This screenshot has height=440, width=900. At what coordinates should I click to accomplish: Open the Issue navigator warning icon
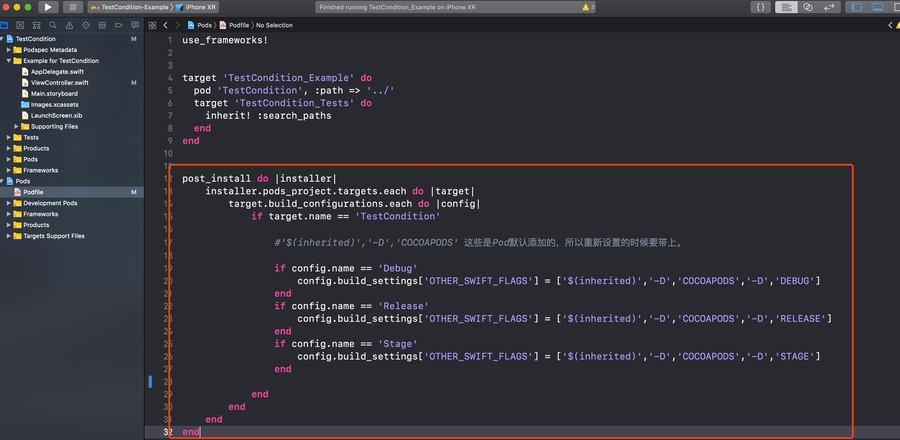pyautogui.click(x=70, y=25)
